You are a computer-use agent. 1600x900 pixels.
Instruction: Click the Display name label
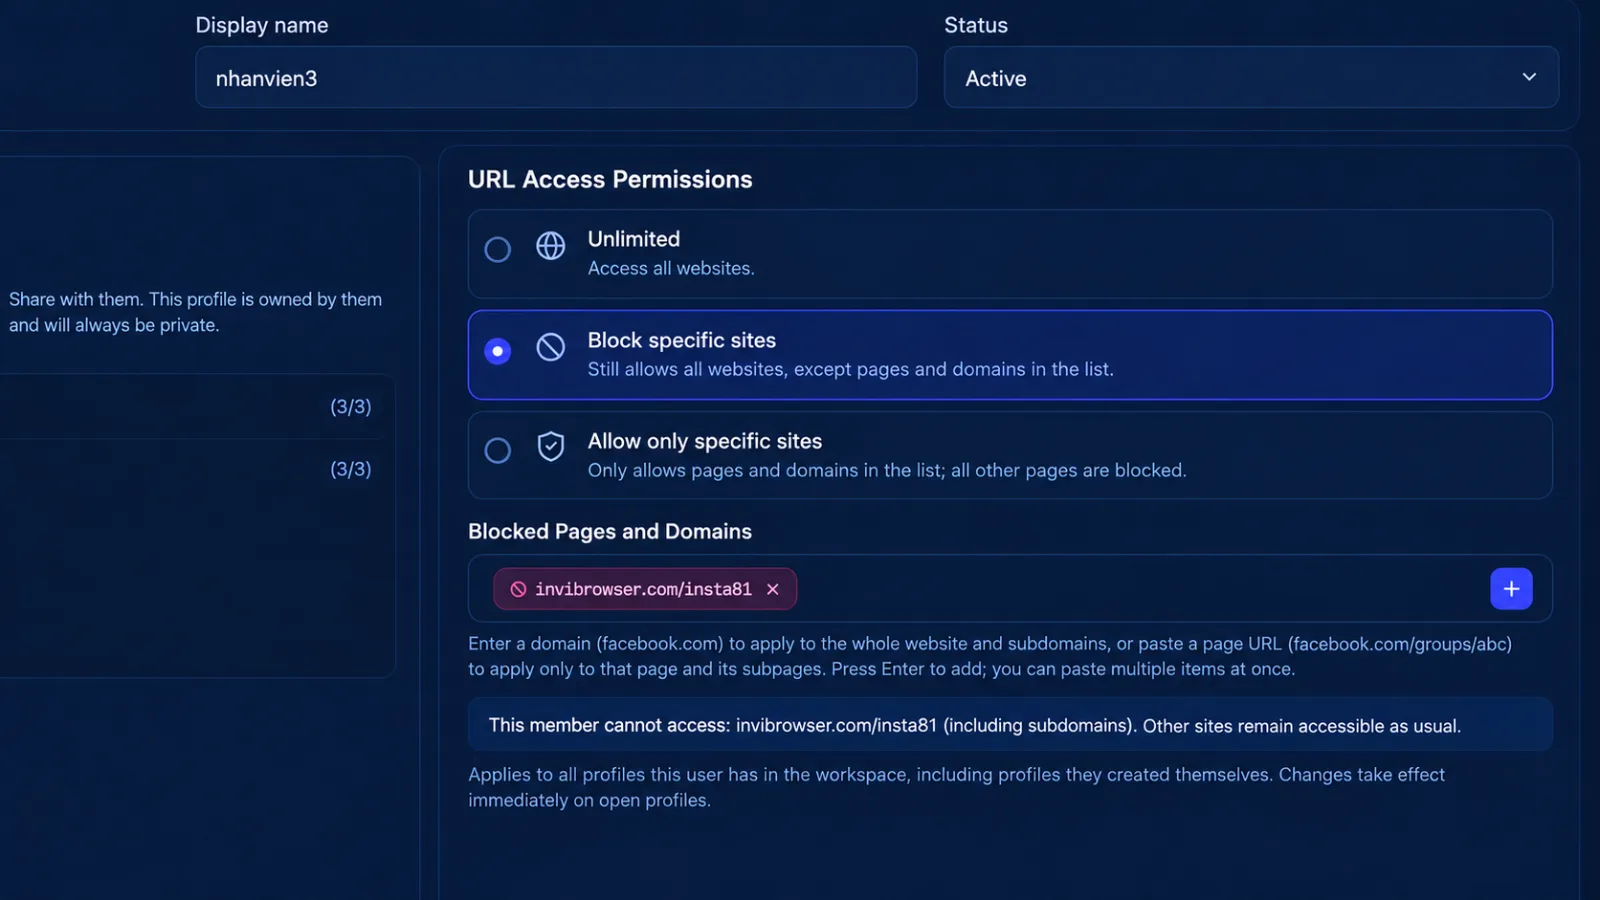point(262,25)
